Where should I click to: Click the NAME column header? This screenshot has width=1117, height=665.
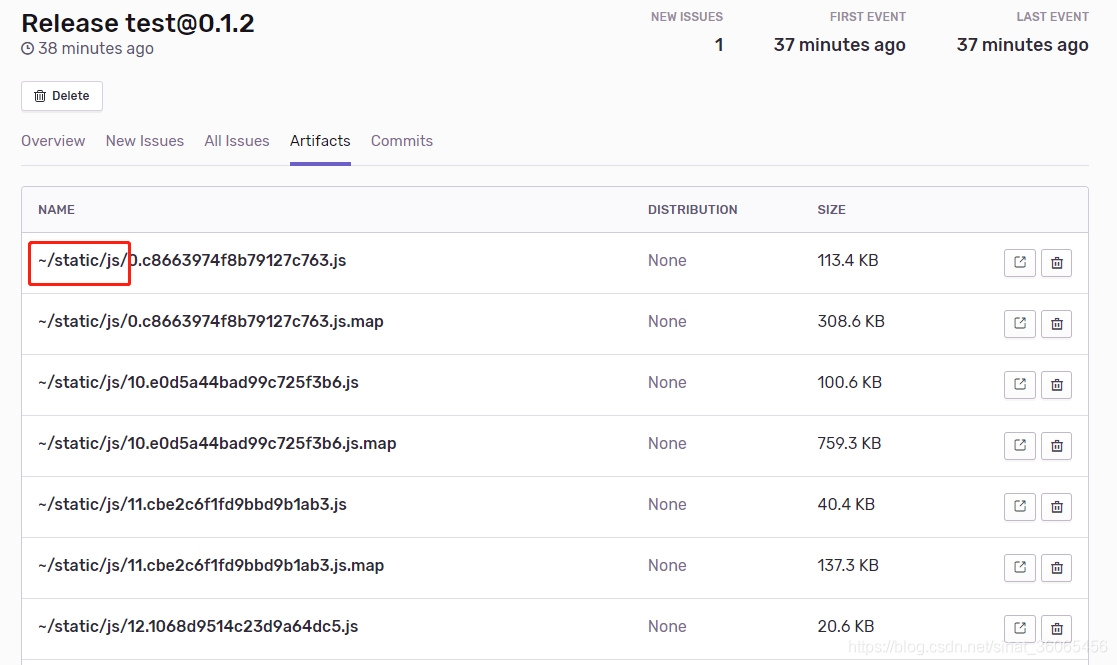coord(56,210)
